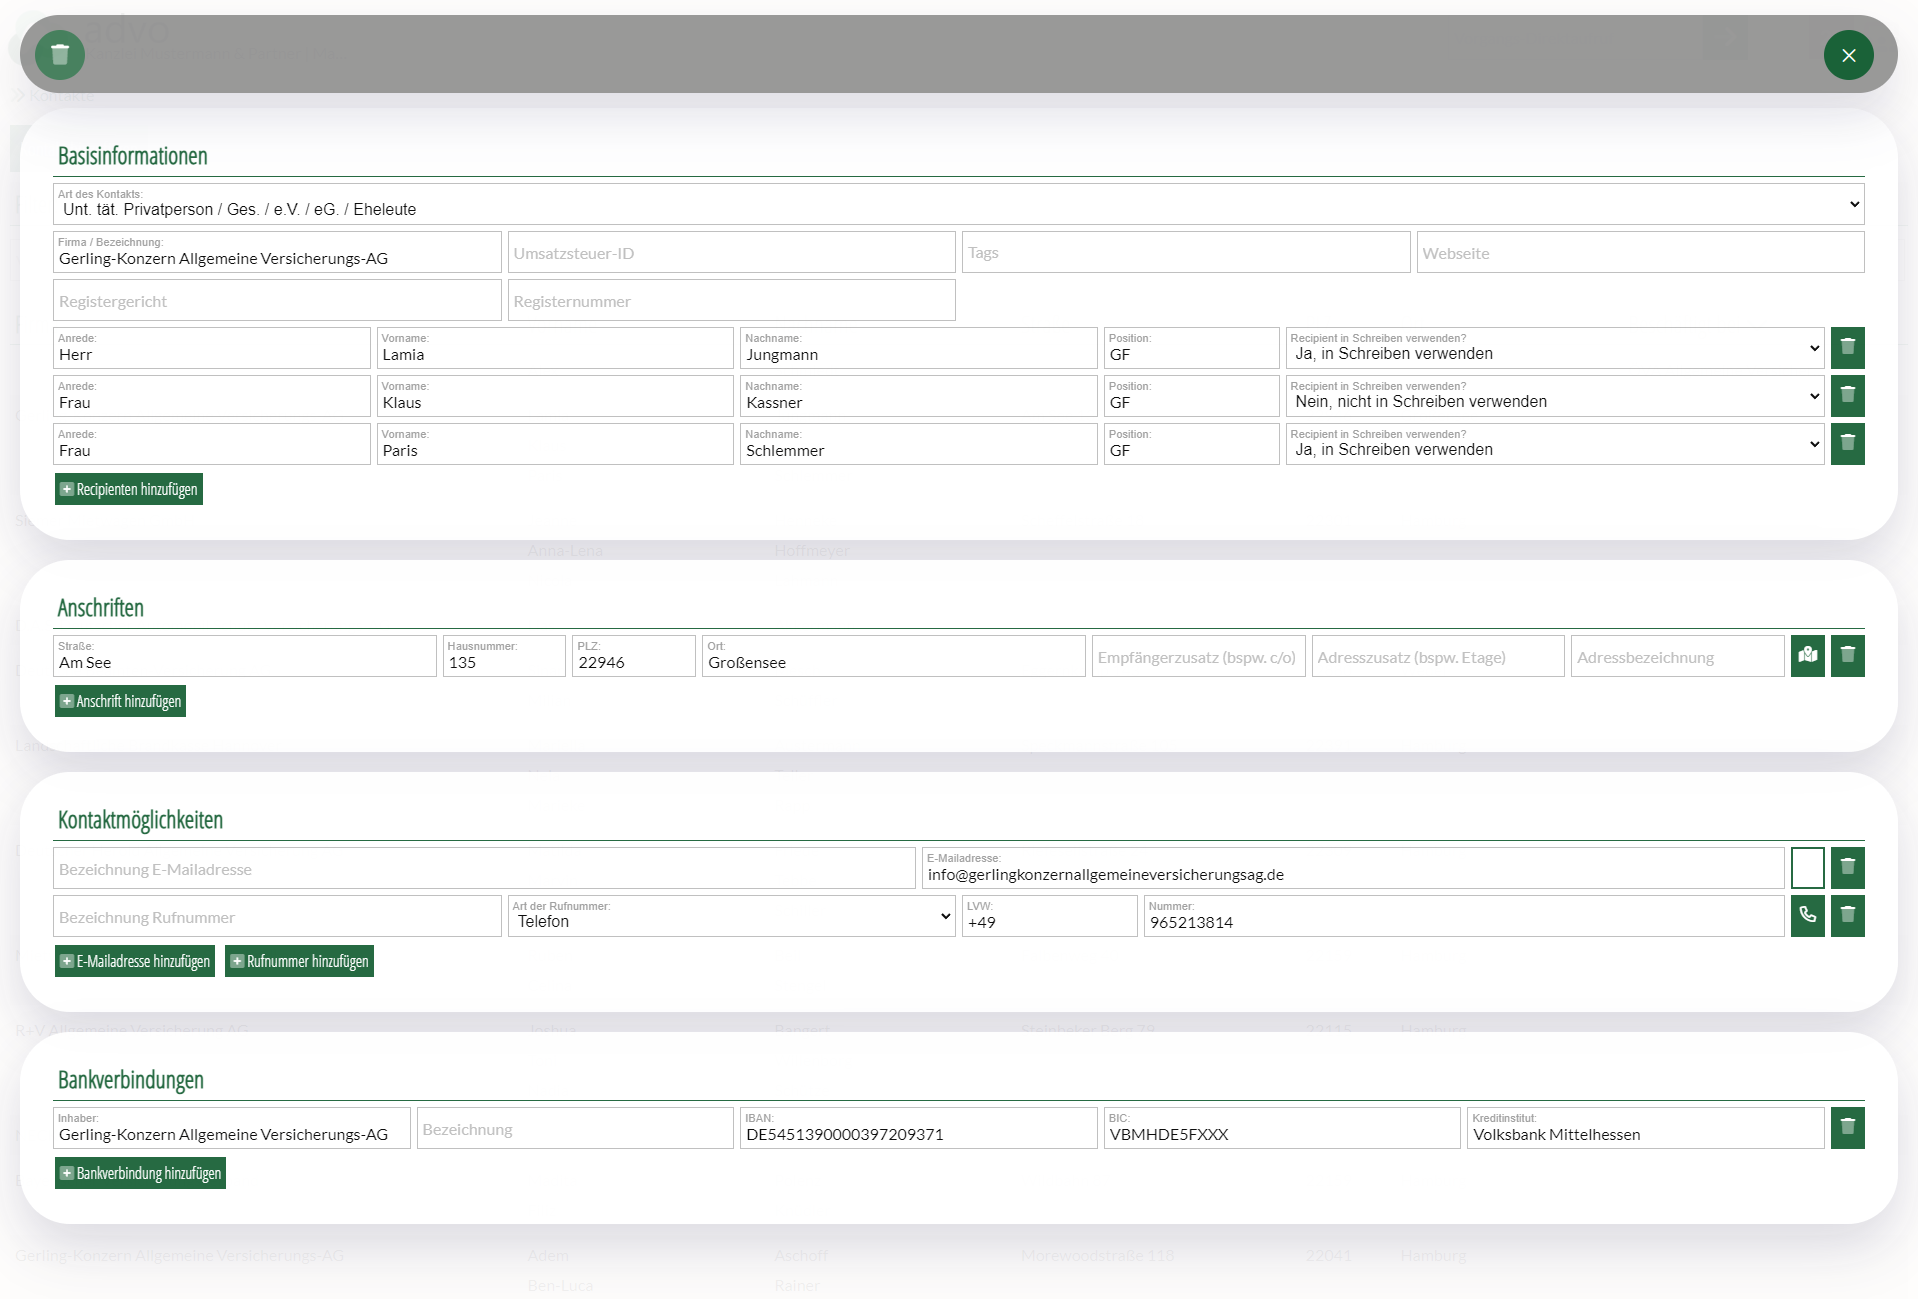Delete the Volksbank Mittelhessen bank account
This screenshot has height=1299, width=1918.
pyautogui.click(x=1847, y=1128)
